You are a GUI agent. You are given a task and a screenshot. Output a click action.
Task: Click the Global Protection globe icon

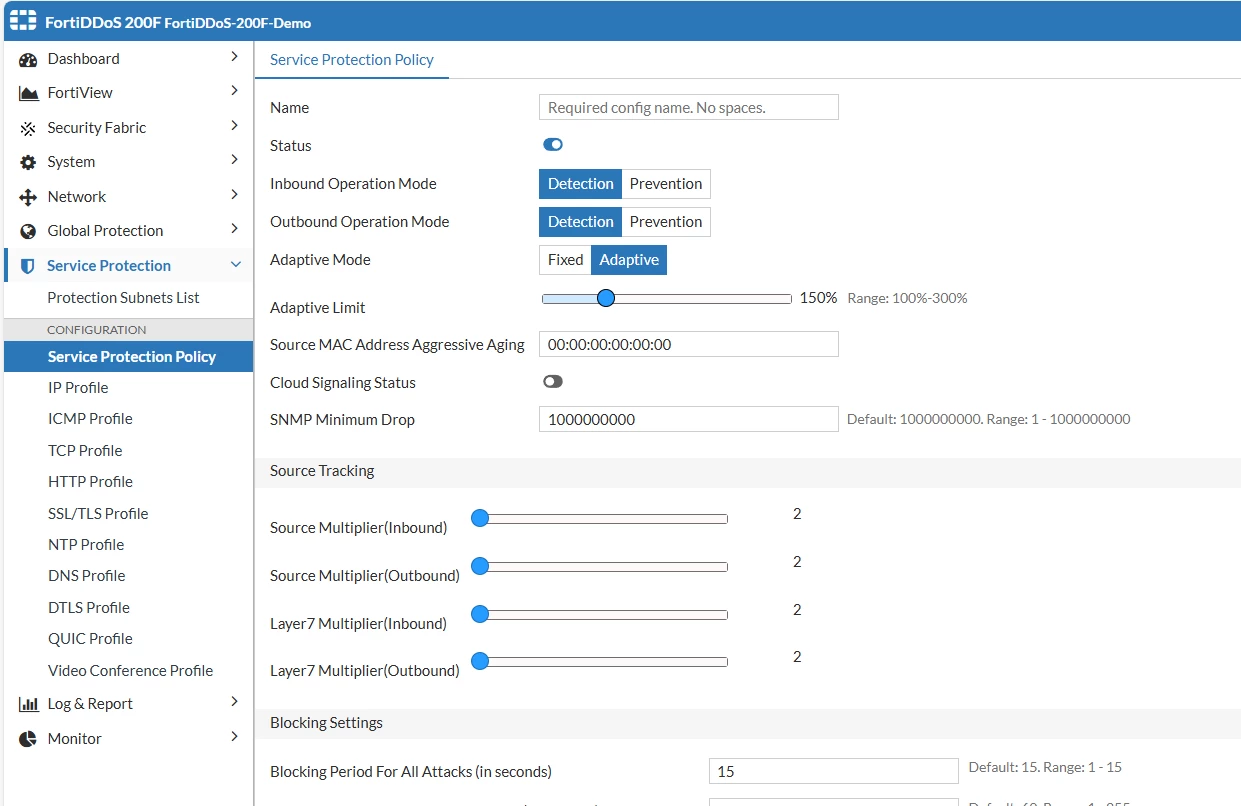pos(28,231)
